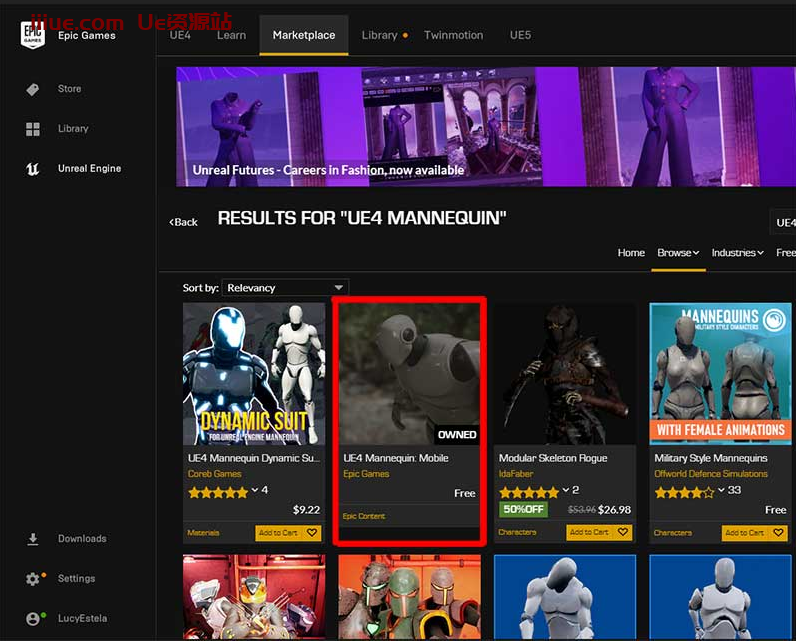Add Modular Skeleton Rogue to cart

pyautogui.click(x=588, y=533)
